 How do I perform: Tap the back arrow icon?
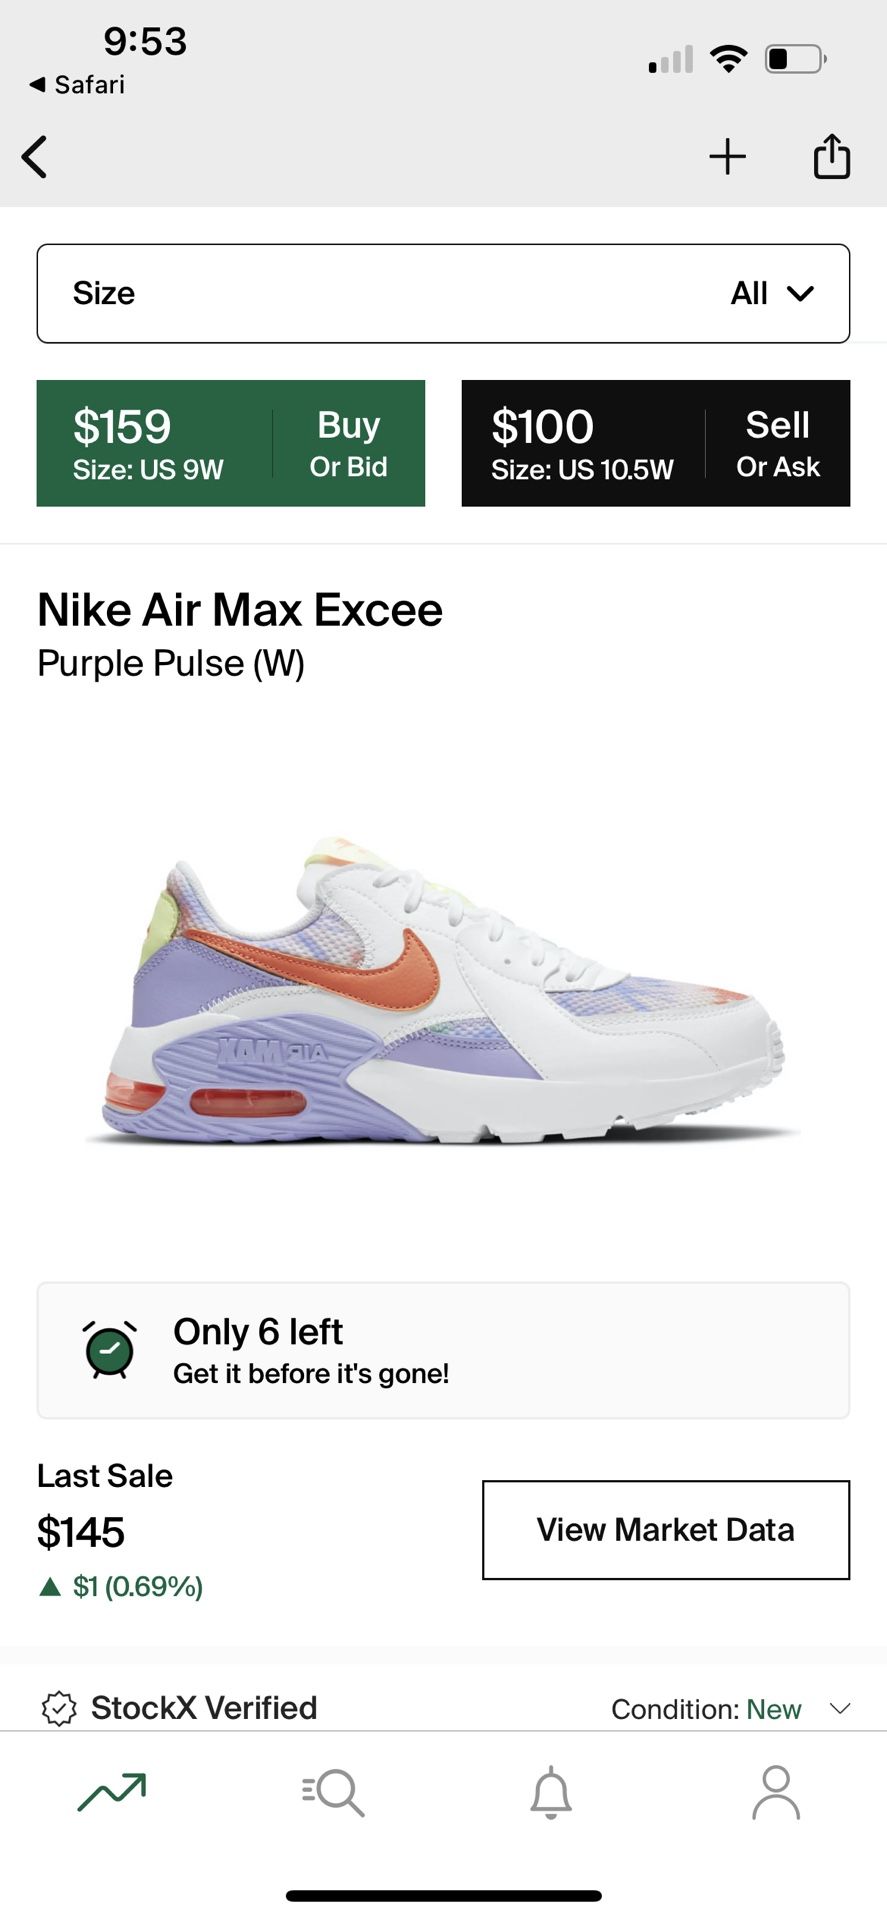click(35, 157)
